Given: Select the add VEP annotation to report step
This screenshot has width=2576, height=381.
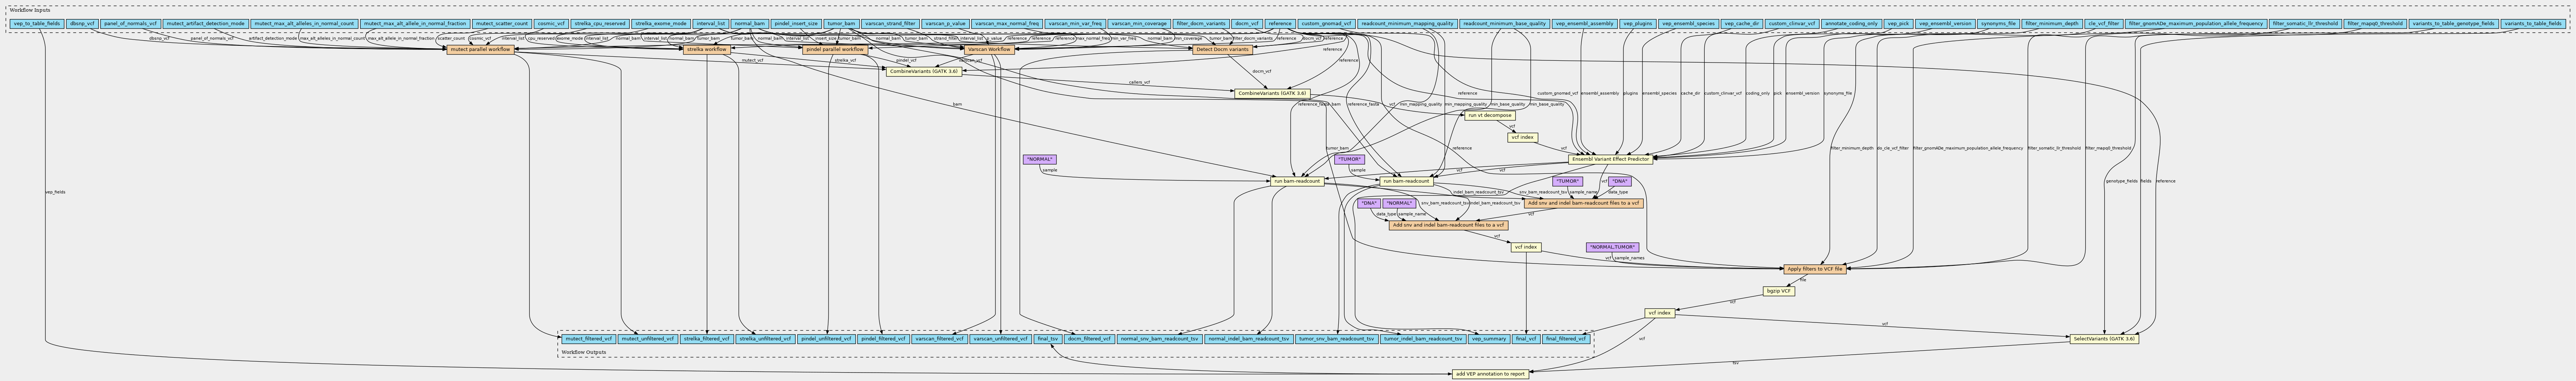Looking at the screenshot, I should (x=1490, y=374).
